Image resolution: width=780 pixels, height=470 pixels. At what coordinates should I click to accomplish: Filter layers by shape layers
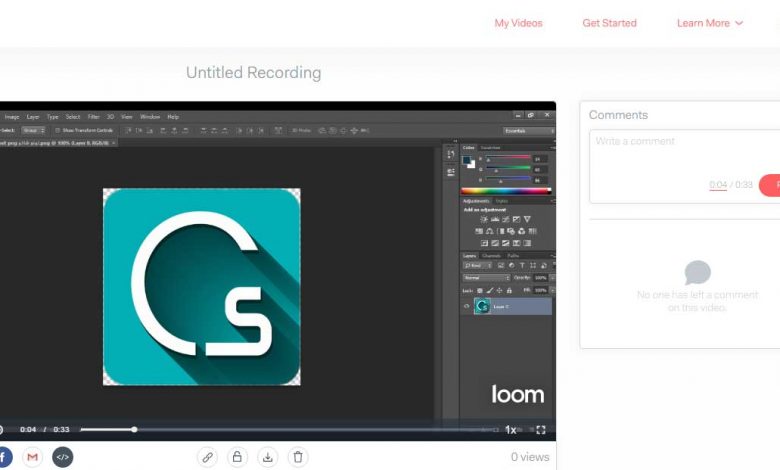tap(533, 266)
